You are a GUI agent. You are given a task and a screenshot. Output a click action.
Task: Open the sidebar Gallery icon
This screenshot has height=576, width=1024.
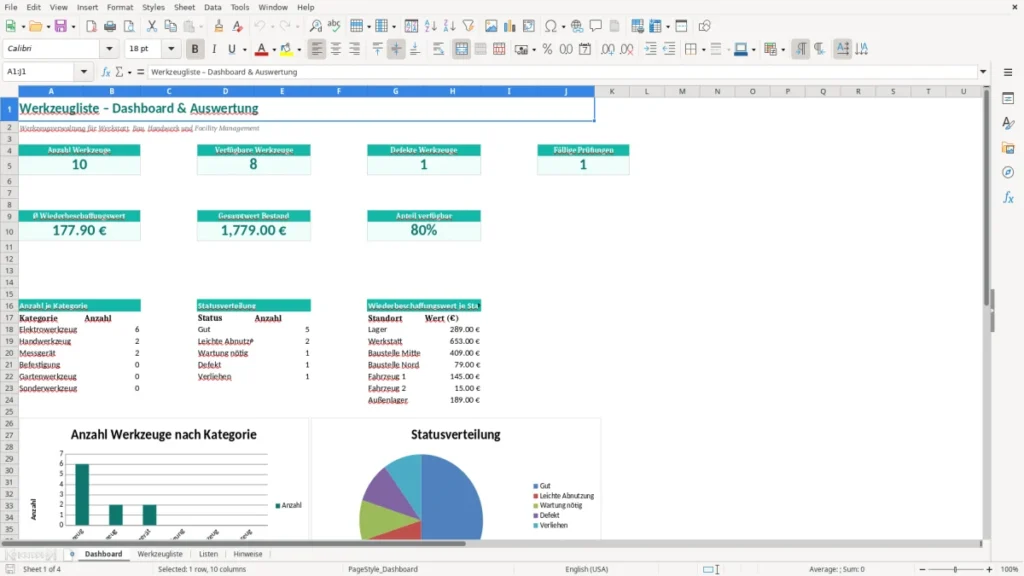tap(1008, 148)
